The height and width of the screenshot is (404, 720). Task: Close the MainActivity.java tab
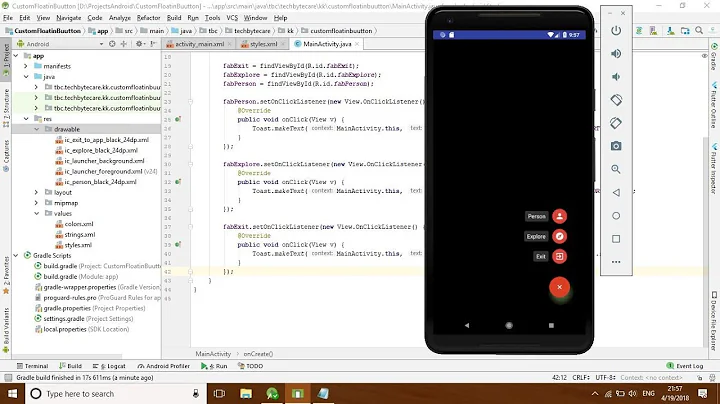coord(357,44)
